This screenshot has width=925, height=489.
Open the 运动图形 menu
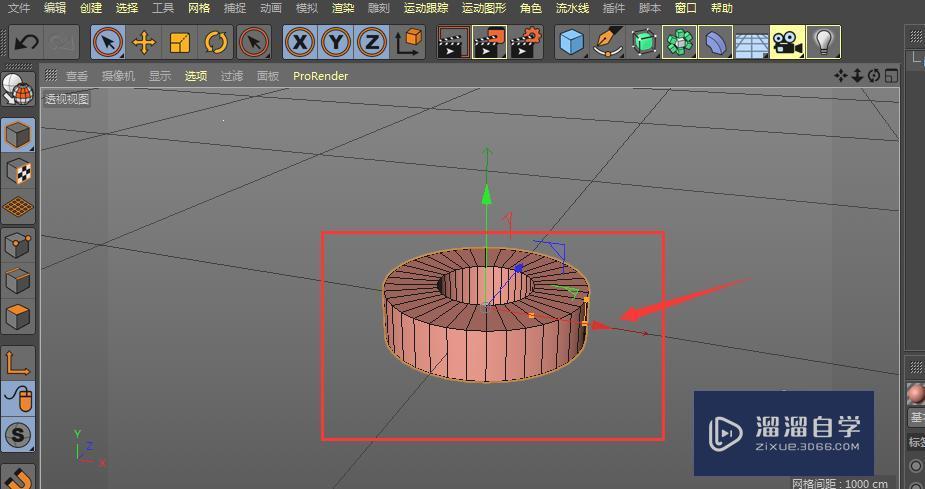tap(484, 8)
